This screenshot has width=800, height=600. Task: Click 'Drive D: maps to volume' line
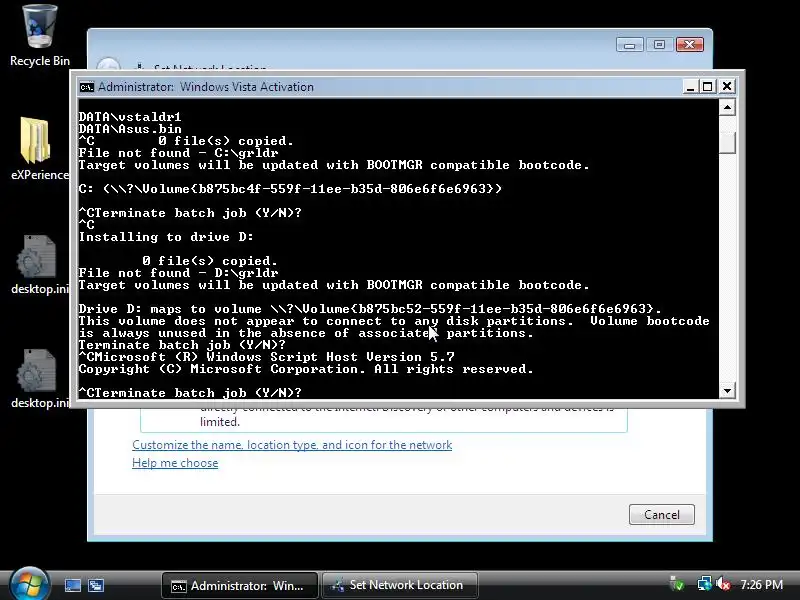[370, 309]
